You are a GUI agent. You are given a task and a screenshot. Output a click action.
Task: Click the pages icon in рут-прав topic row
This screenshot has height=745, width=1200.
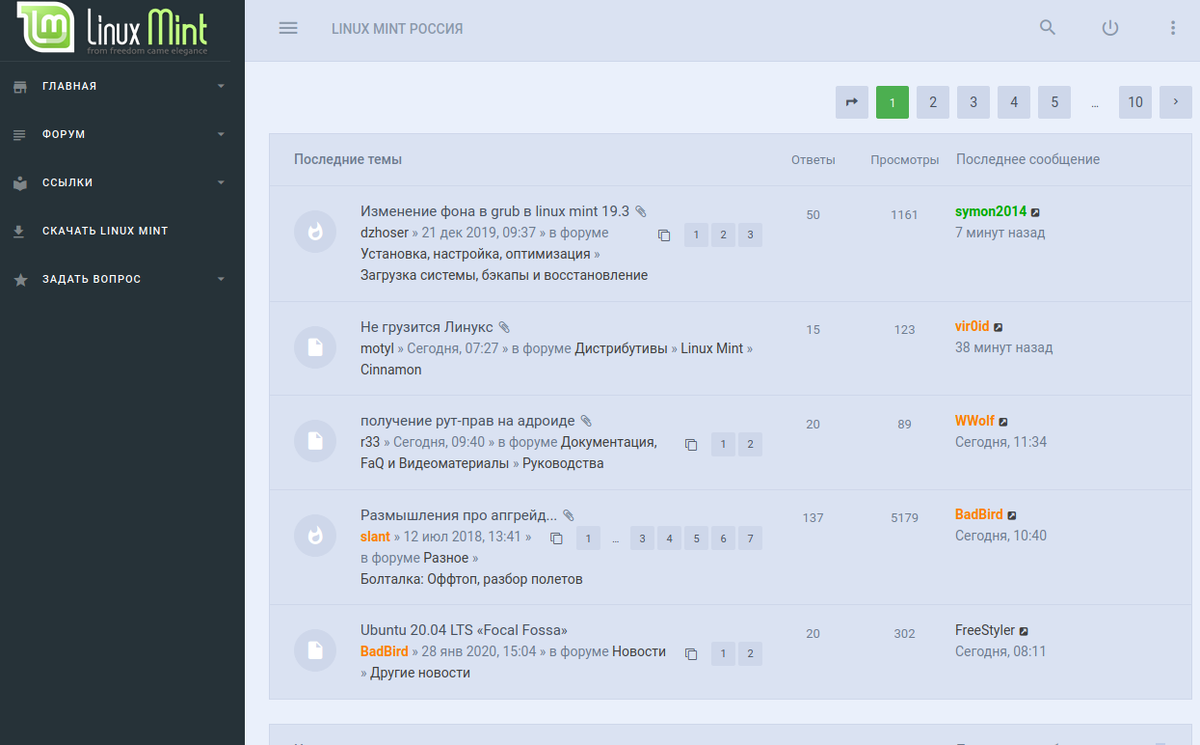pyautogui.click(x=691, y=444)
